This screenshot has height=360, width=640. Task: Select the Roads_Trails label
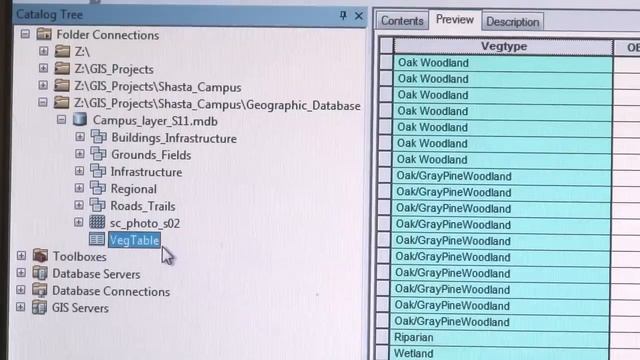click(x=143, y=206)
